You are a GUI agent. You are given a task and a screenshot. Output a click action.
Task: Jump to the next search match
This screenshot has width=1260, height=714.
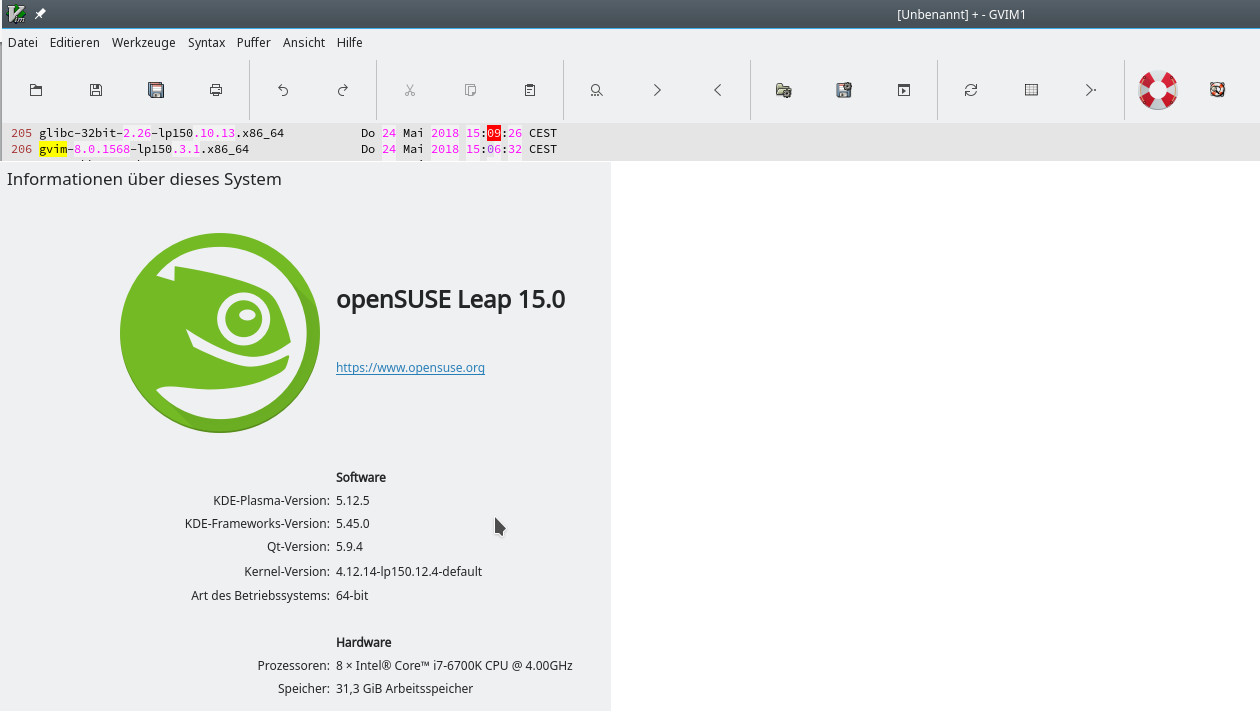(656, 89)
